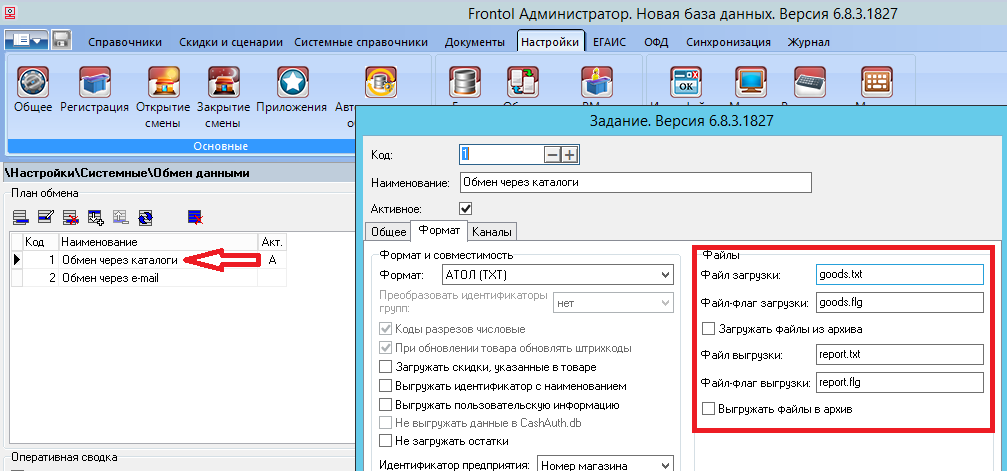Click the Файл выгрузки report.txt field
Image resolution: width=1007 pixels, height=471 pixels.
click(900, 355)
